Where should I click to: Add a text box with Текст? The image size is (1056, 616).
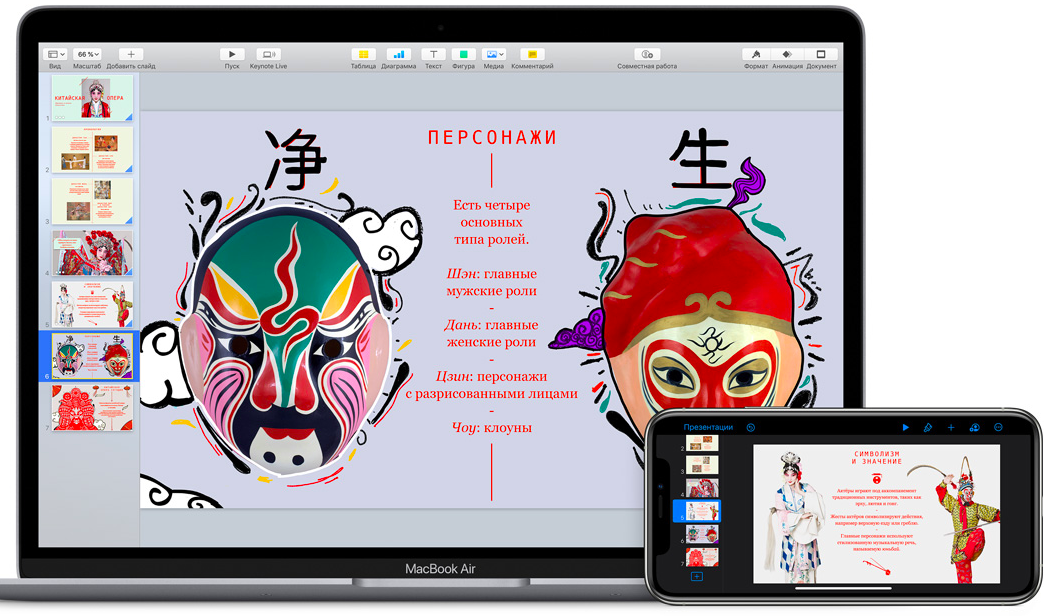(x=433, y=54)
